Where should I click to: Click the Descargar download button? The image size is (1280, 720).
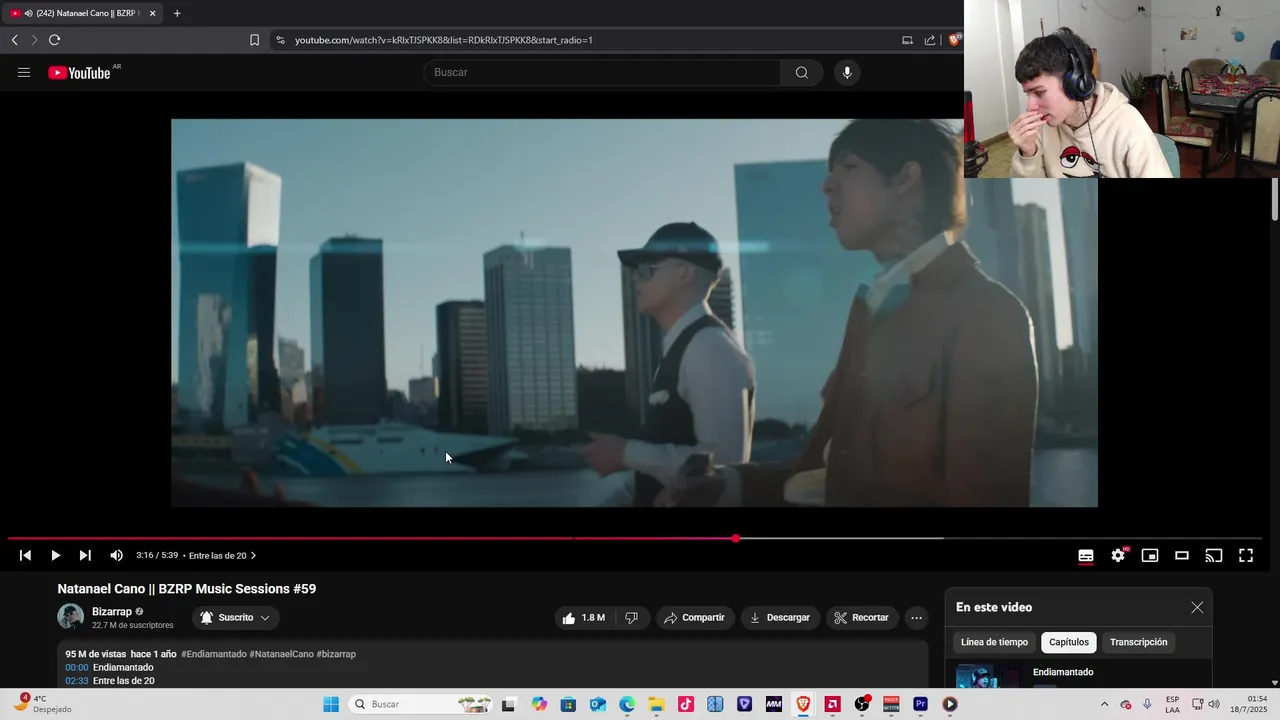pyautogui.click(x=780, y=618)
